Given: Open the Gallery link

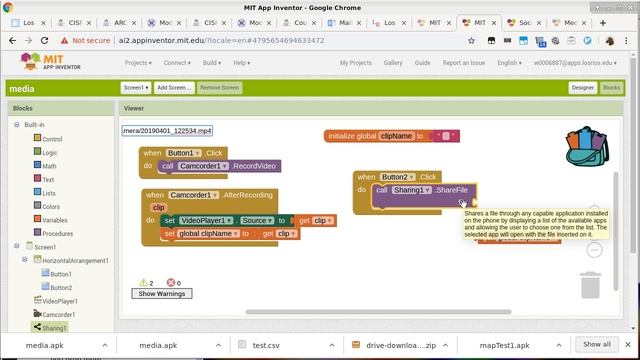Looking at the screenshot, I should (393, 63).
